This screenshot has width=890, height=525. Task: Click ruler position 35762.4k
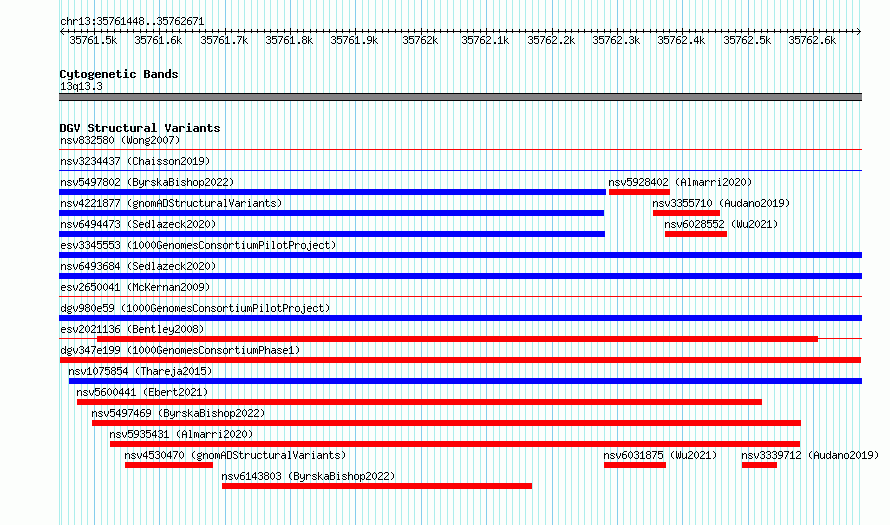[x=681, y=40]
